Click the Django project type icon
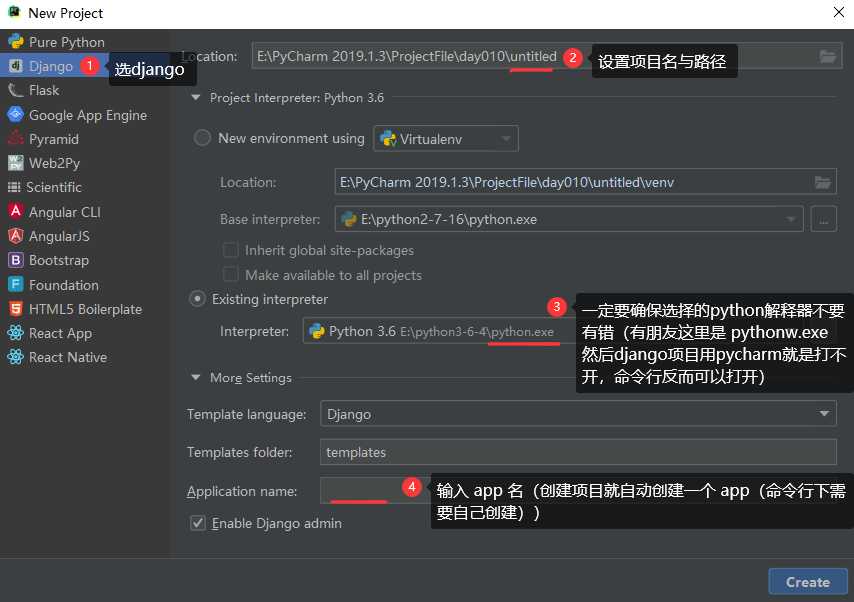 16,66
